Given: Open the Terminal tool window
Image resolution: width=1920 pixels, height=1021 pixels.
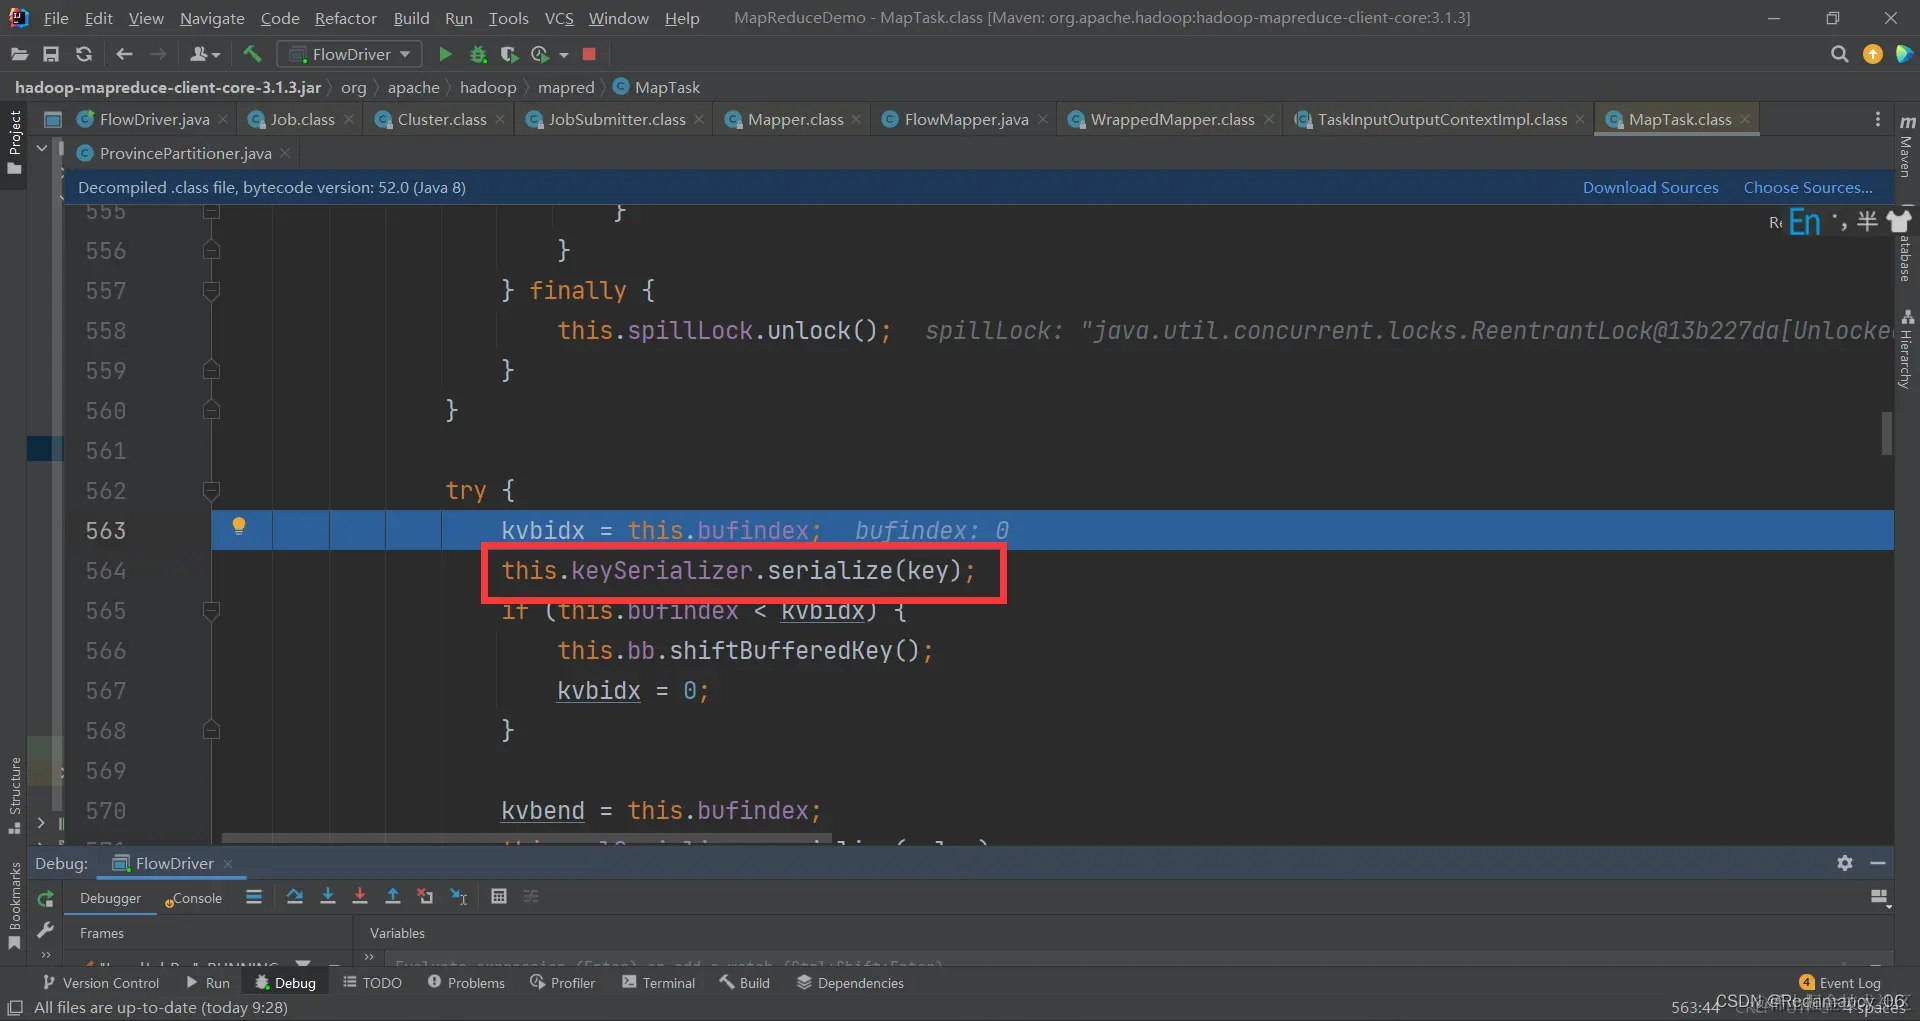Looking at the screenshot, I should (658, 983).
